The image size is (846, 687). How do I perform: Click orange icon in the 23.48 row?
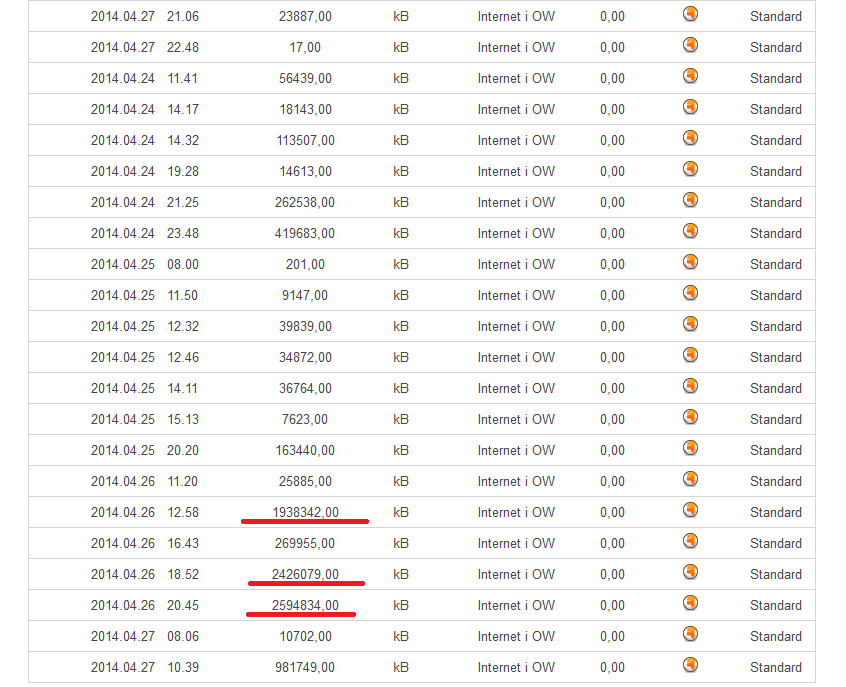690,231
